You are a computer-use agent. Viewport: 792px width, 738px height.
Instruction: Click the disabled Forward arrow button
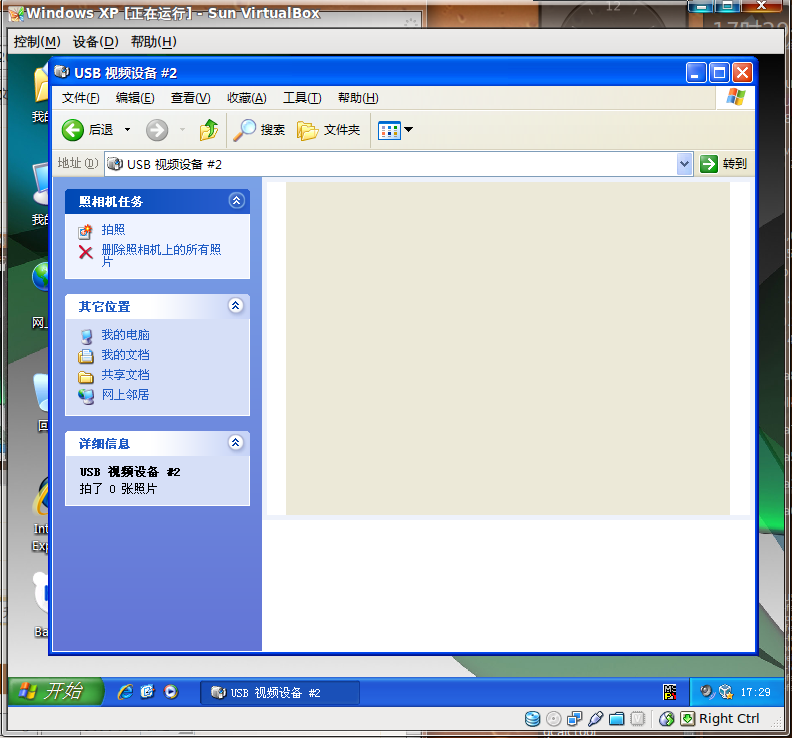(x=157, y=130)
